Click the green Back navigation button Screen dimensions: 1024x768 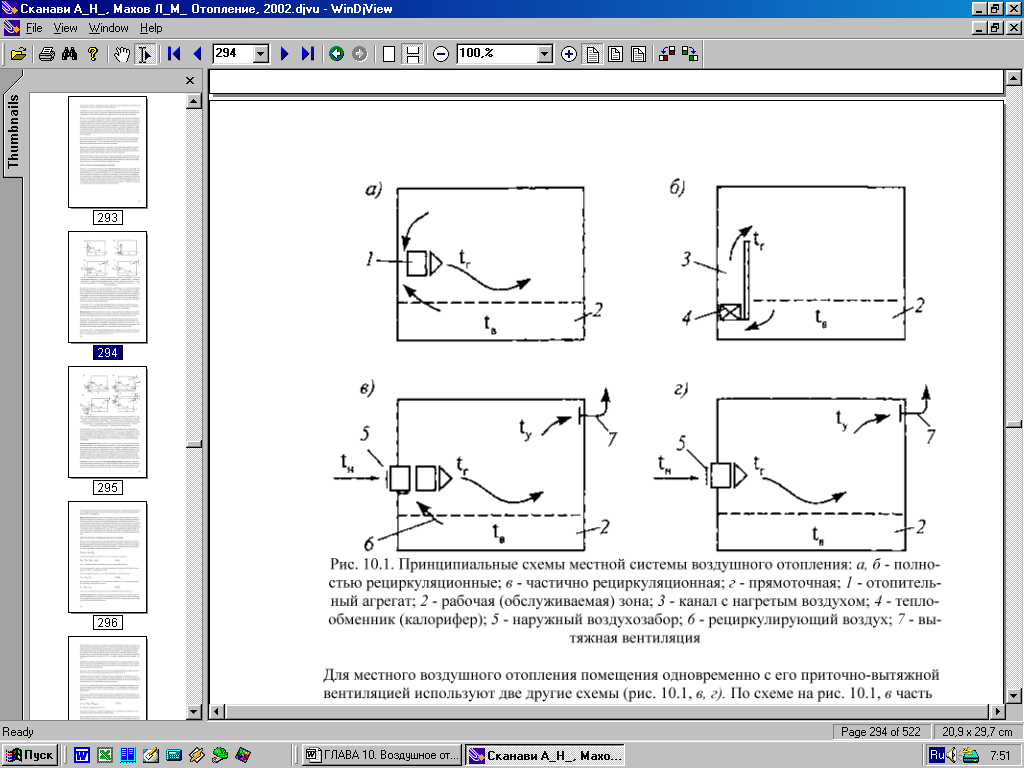tap(336, 54)
